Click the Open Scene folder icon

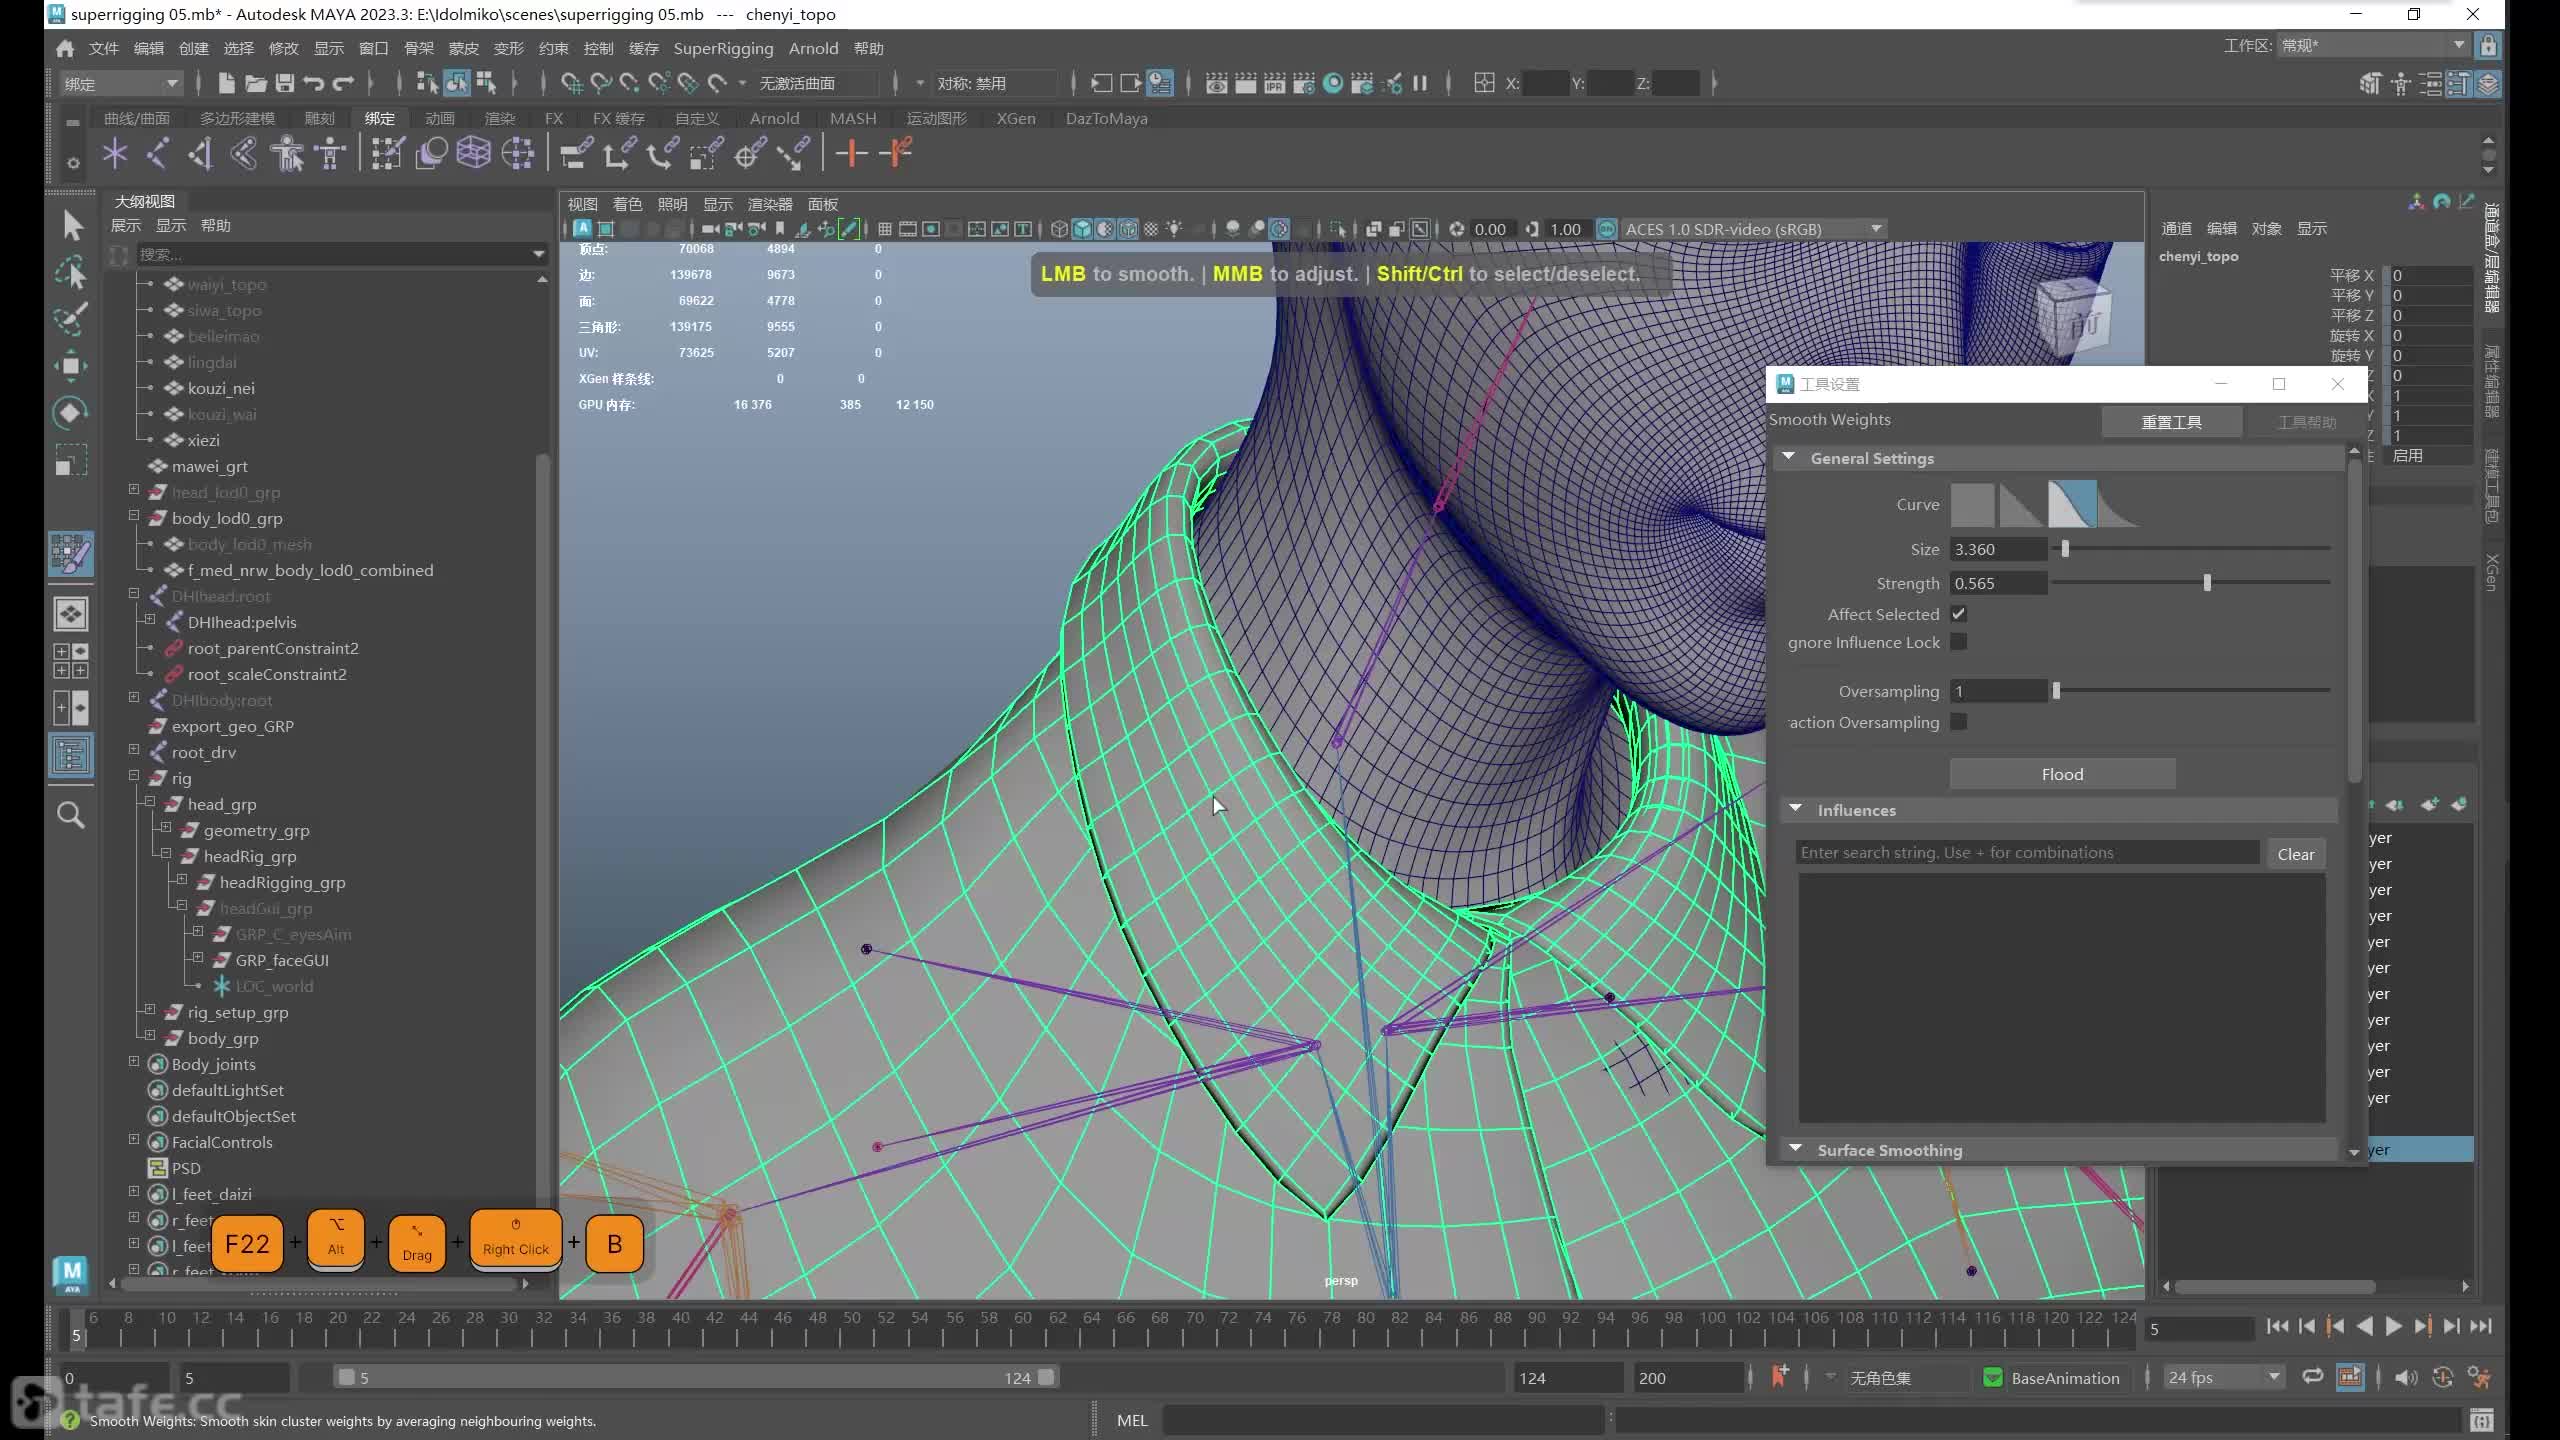(256, 83)
